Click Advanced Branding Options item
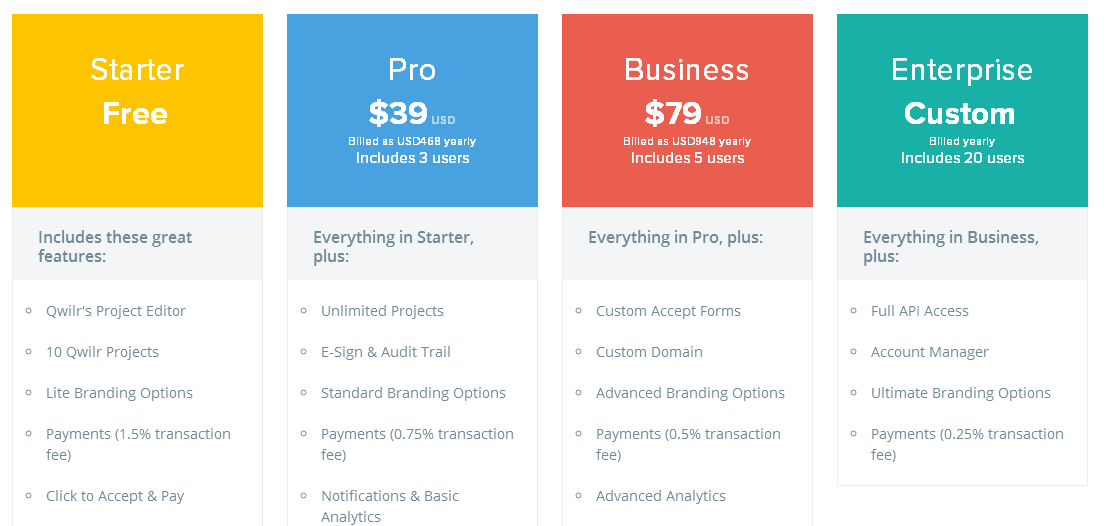 click(690, 393)
